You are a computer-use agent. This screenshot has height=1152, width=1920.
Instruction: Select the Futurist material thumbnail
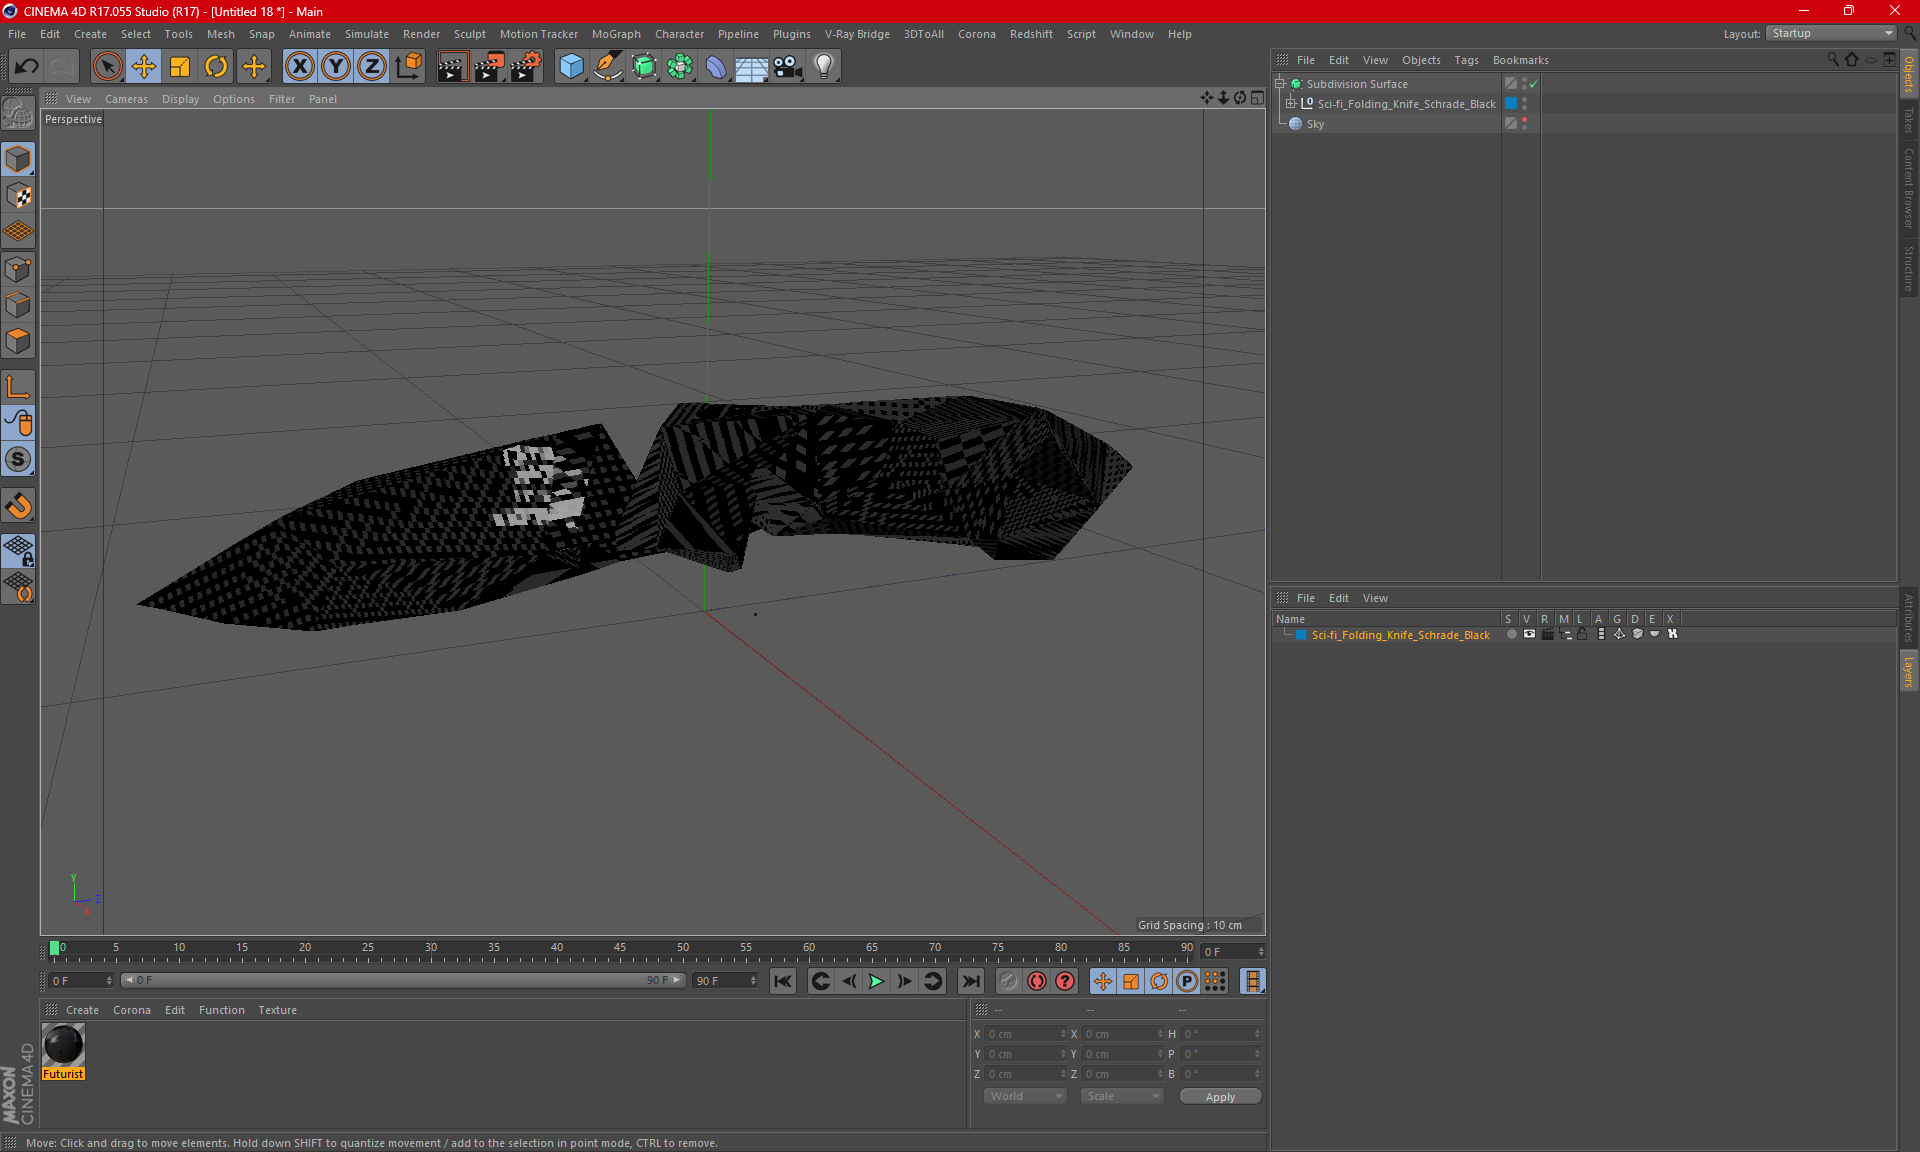[63, 1046]
